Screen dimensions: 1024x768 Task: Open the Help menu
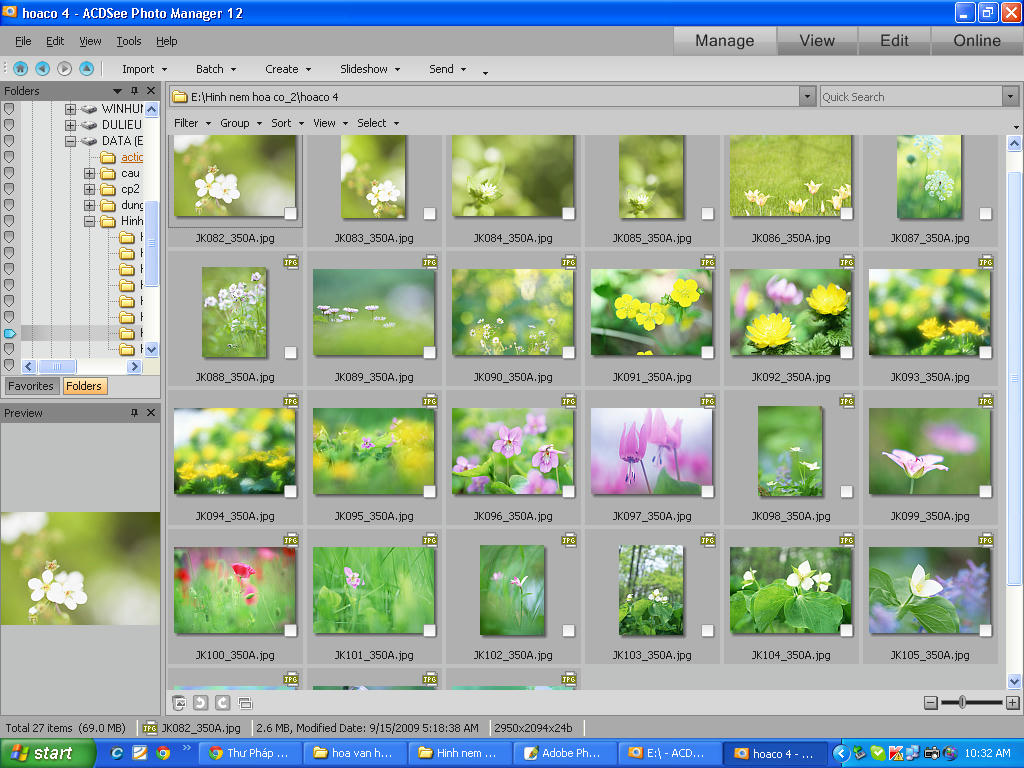point(167,41)
